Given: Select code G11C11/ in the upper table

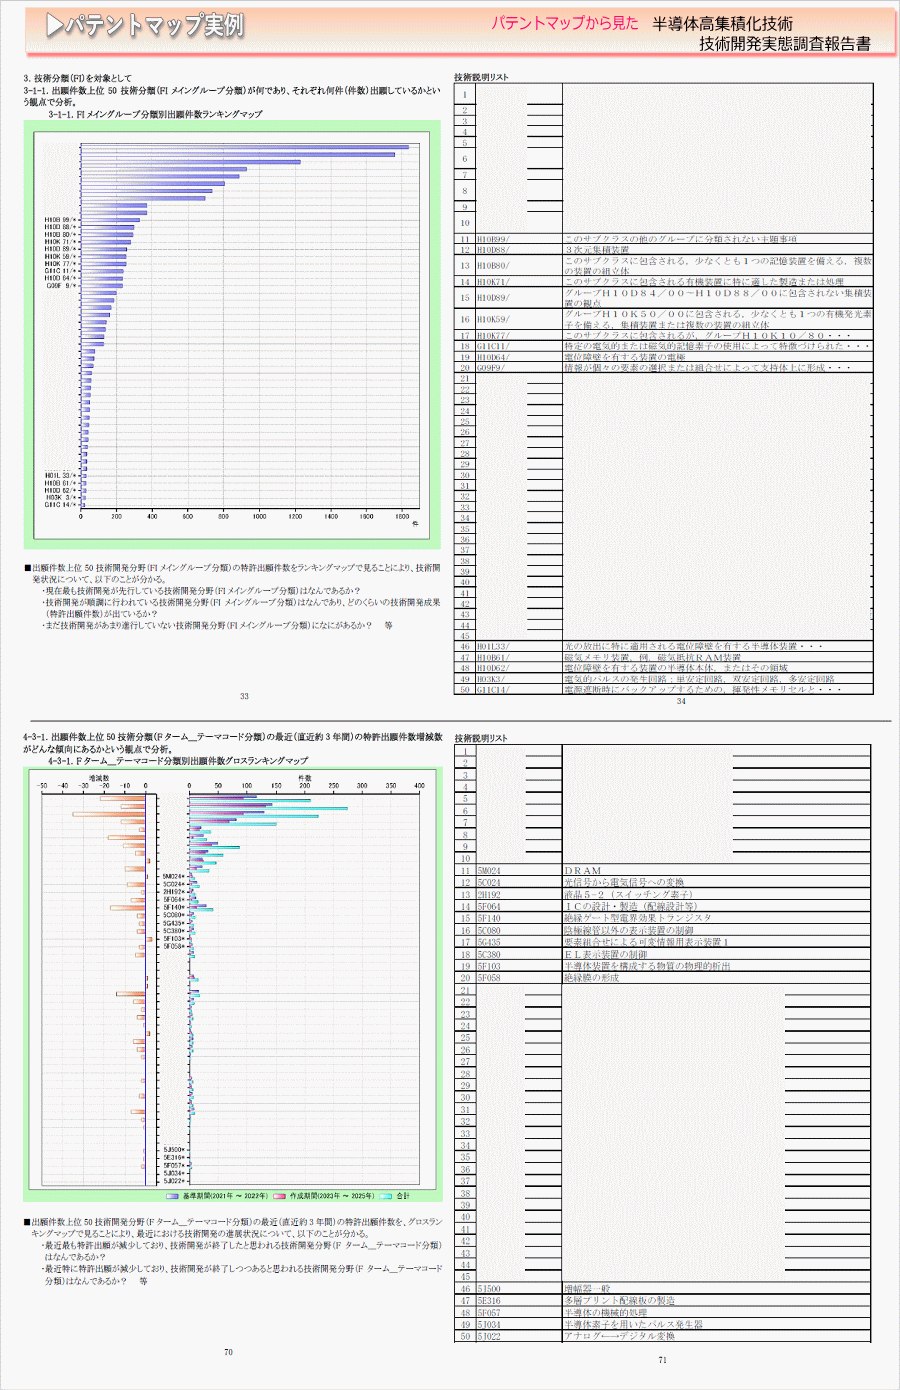Looking at the screenshot, I should pyautogui.click(x=492, y=346).
